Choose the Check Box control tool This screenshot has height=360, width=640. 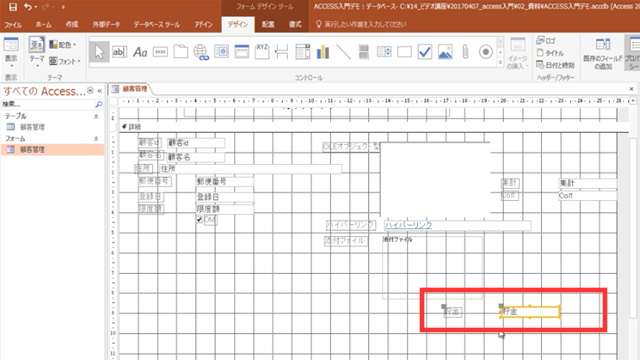424,52
